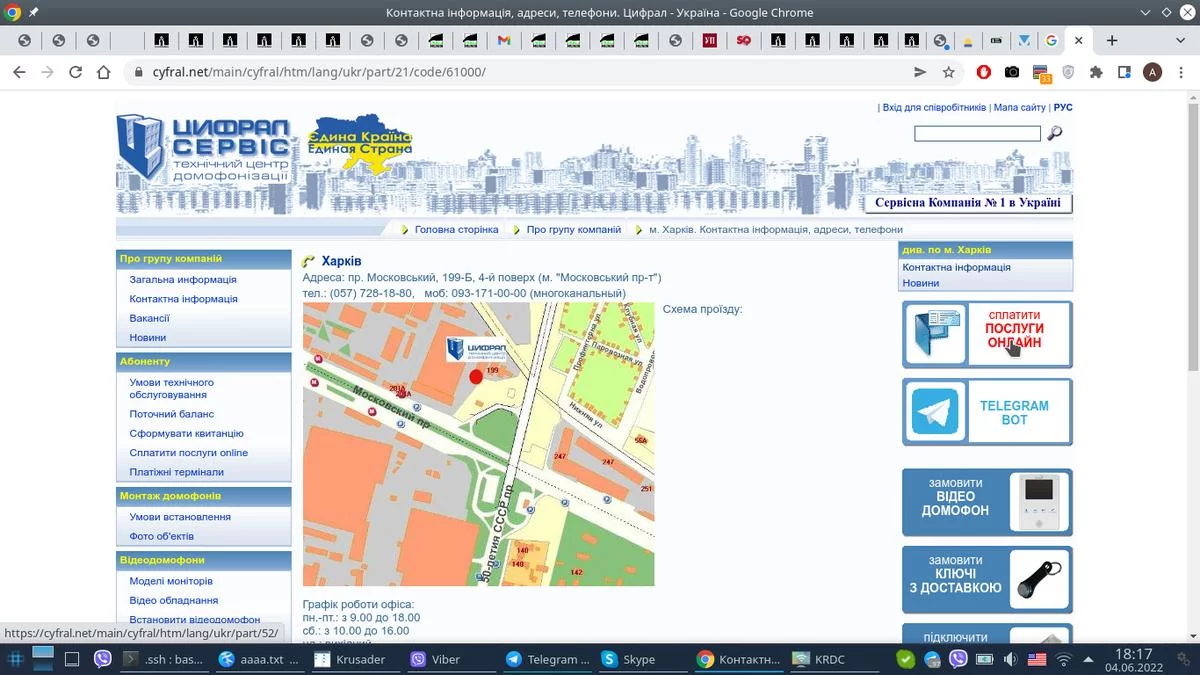The width and height of the screenshot is (1200, 675).
Task: Select Вакансії in the left menu
Action: click(149, 318)
